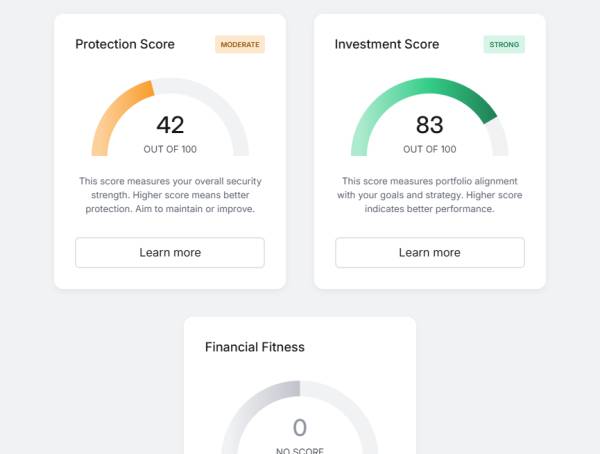
Task: Click the MODERATE badge
Action: 240,44
